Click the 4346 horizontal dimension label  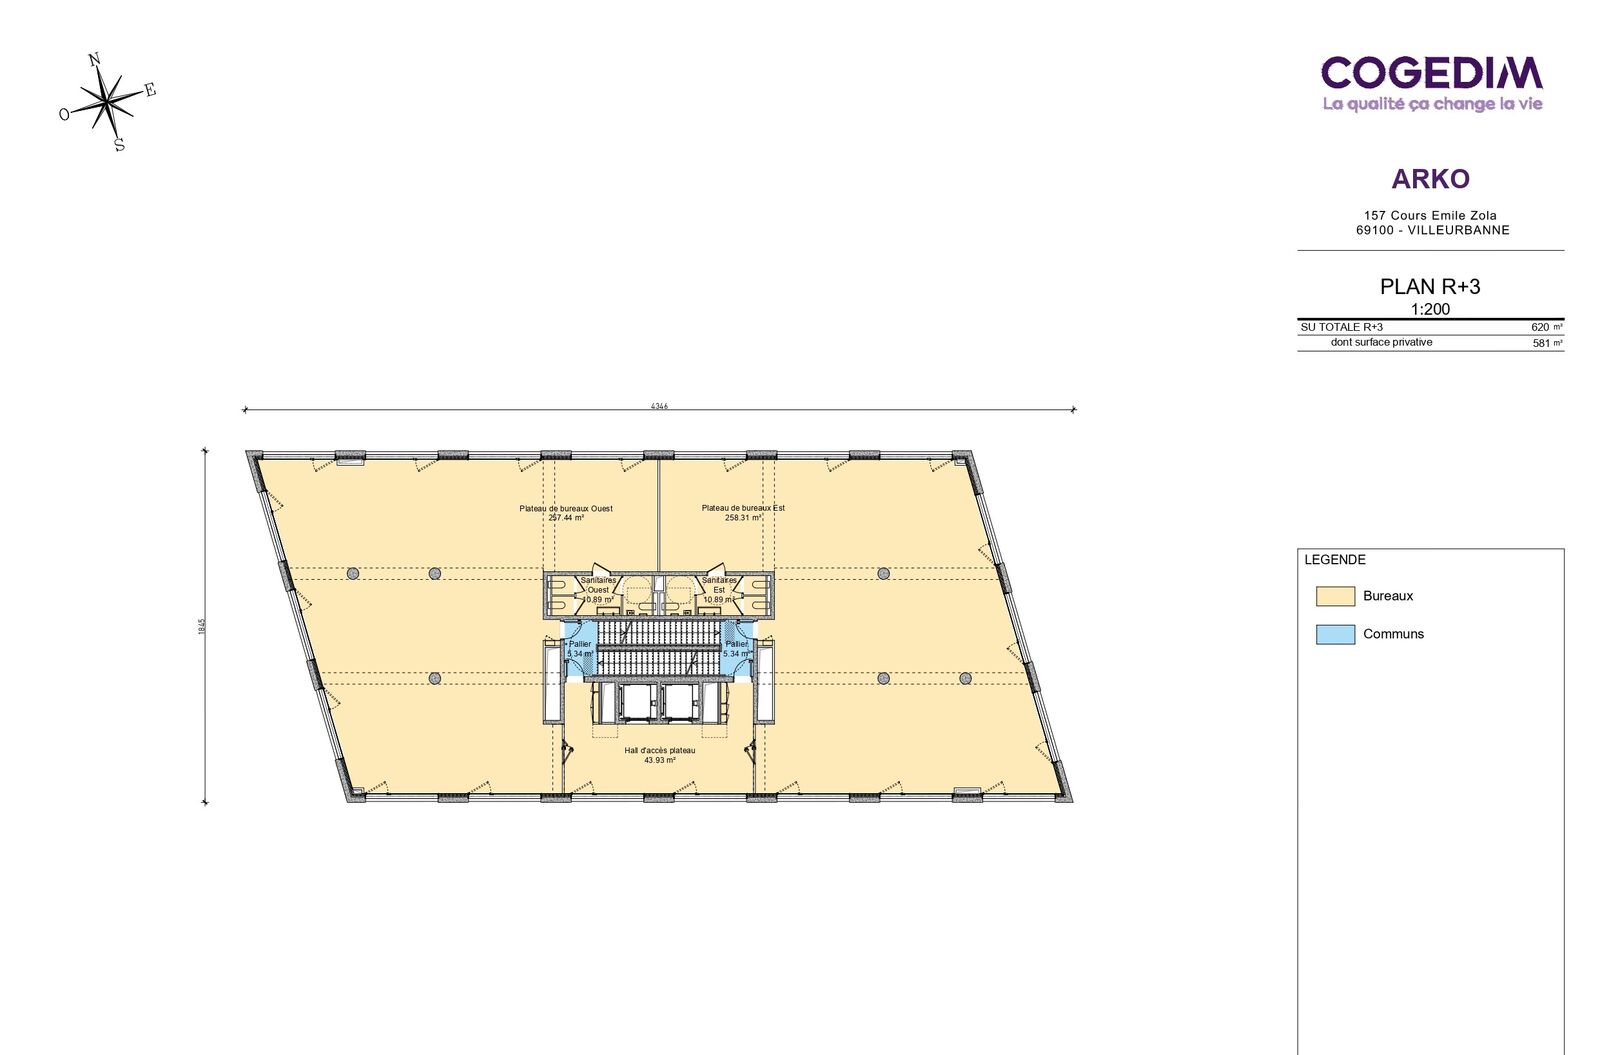point(659,406)
